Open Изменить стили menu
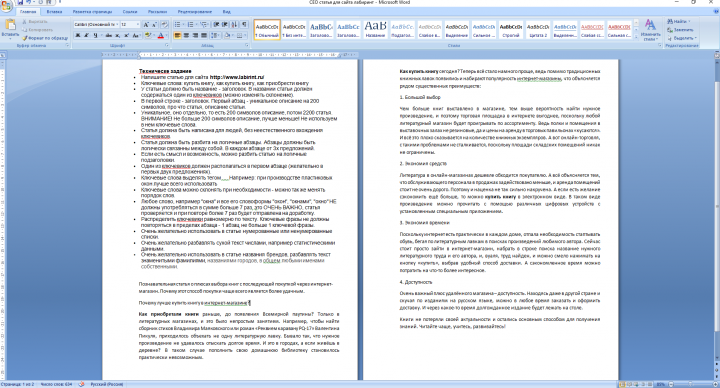 [650, 30]
